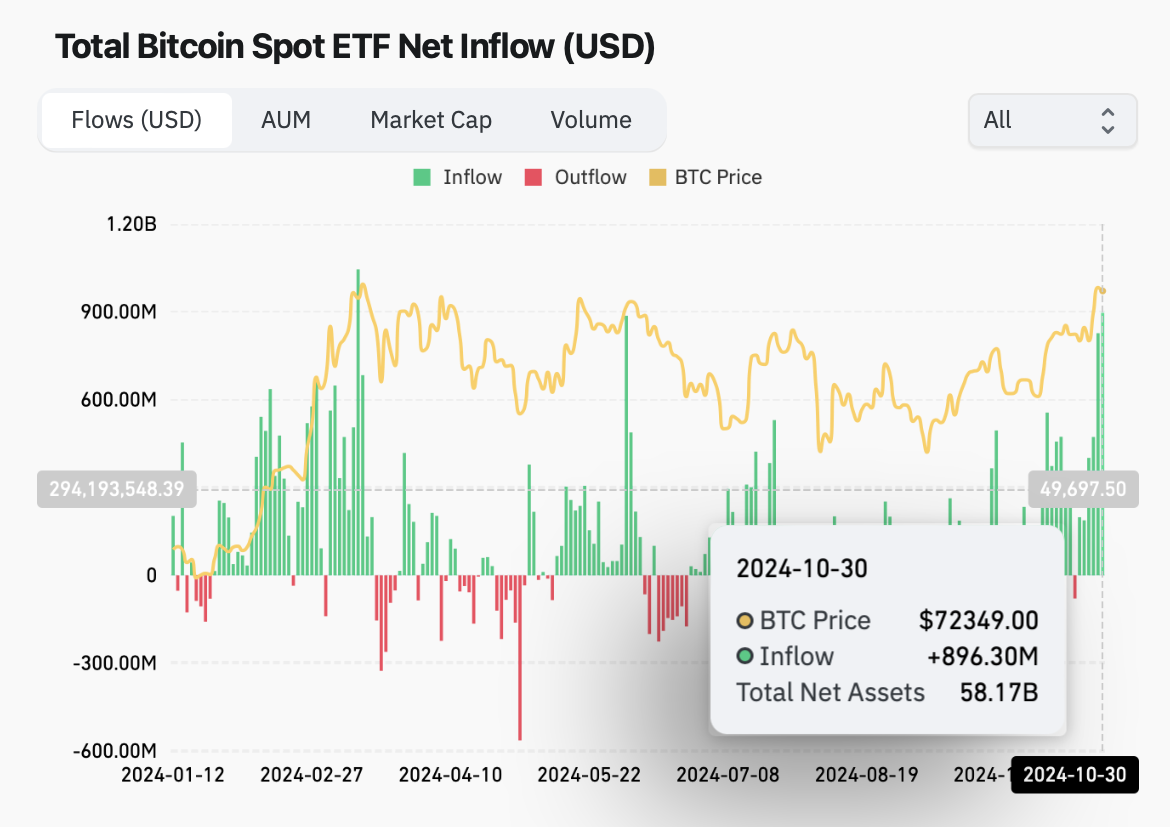Click the up chevron on the All selector

pyautogui.click(x=1107, y=113)
